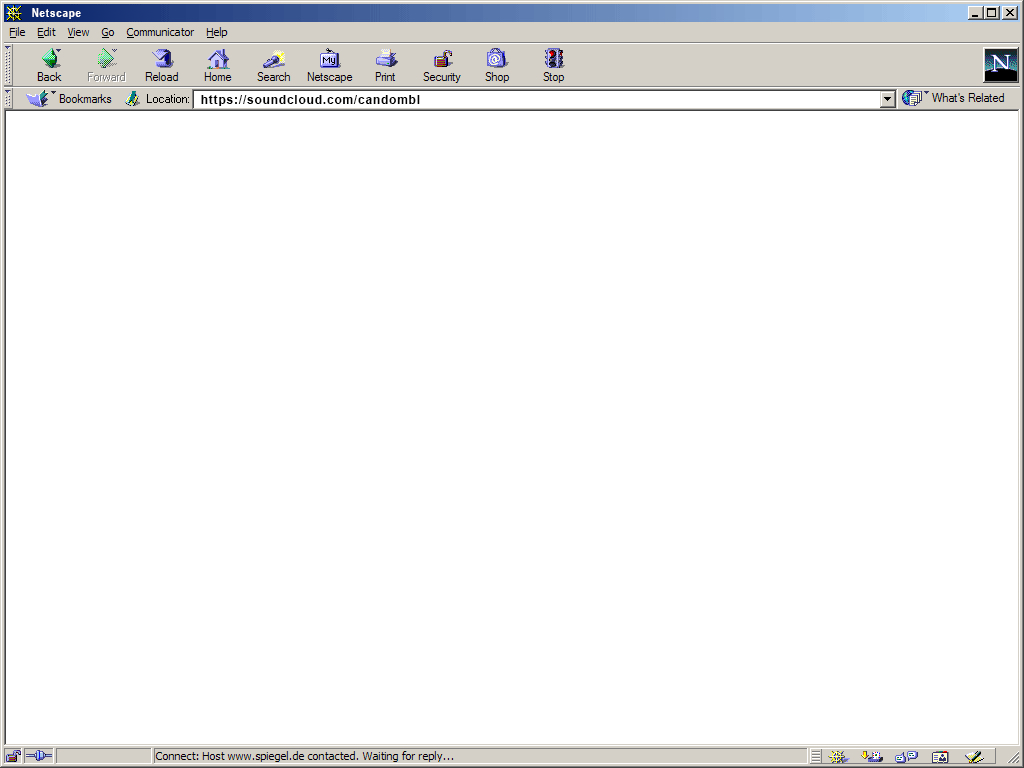Click the security padlock in status bar
1024x768 pixels.
click(x=13, y=756)
